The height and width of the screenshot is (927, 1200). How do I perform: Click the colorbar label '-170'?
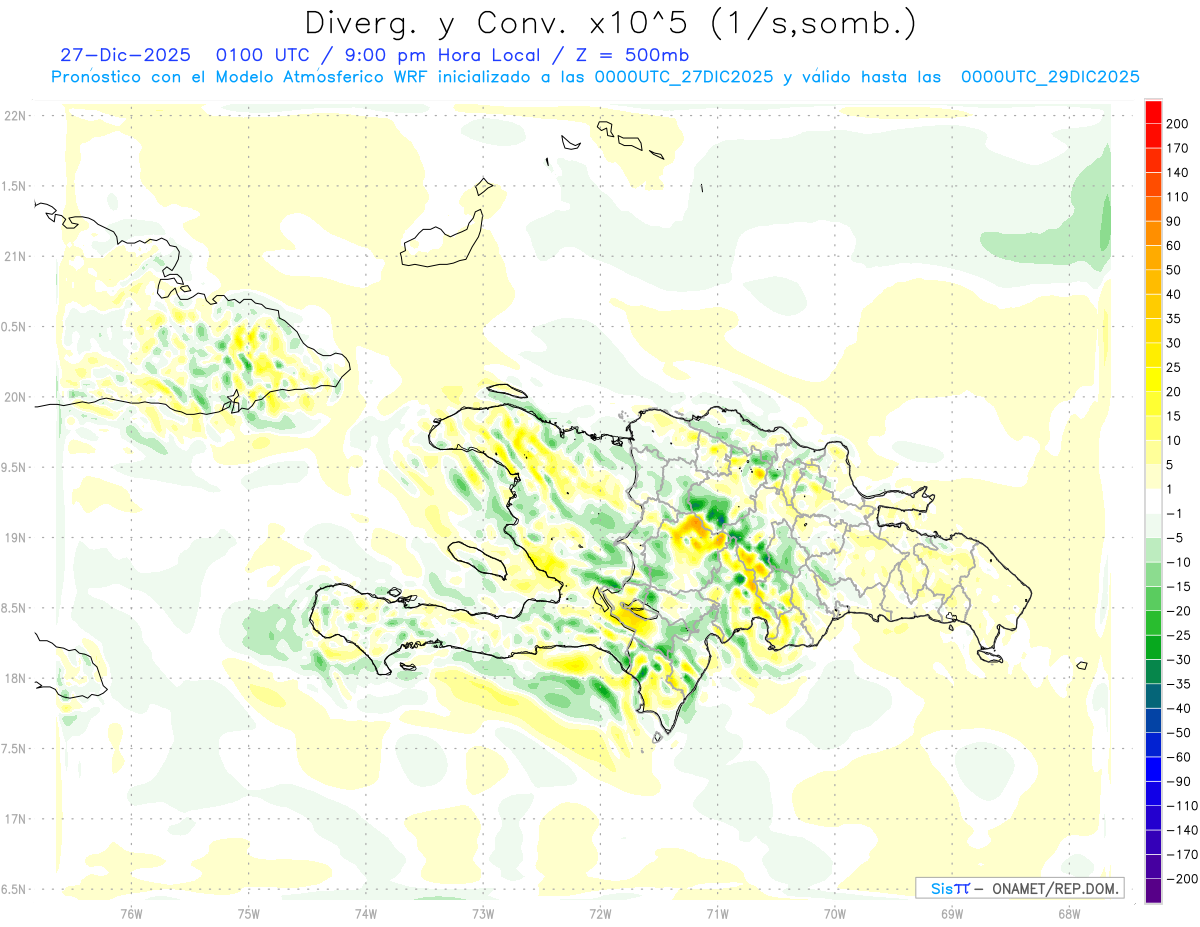click(x=1181, y=854)
